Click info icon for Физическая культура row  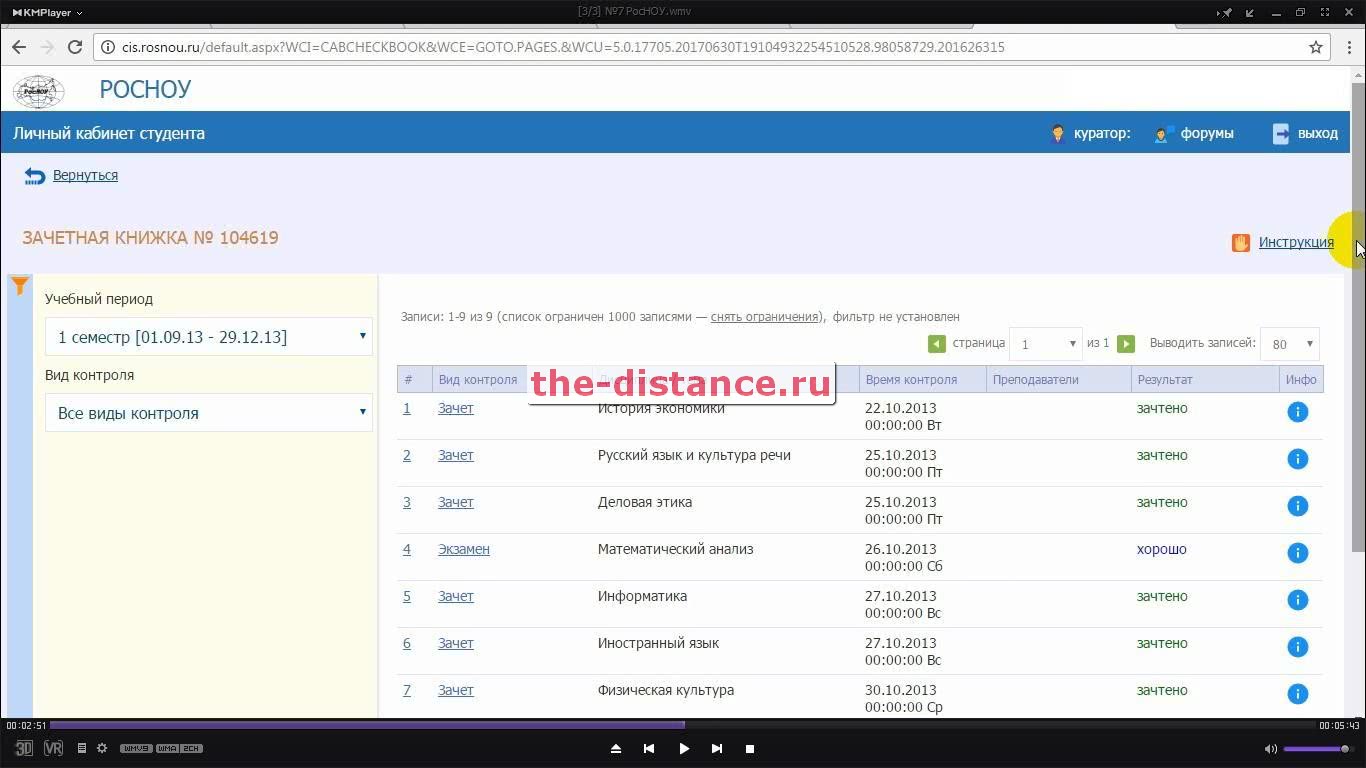click(x=1298, y=694)
